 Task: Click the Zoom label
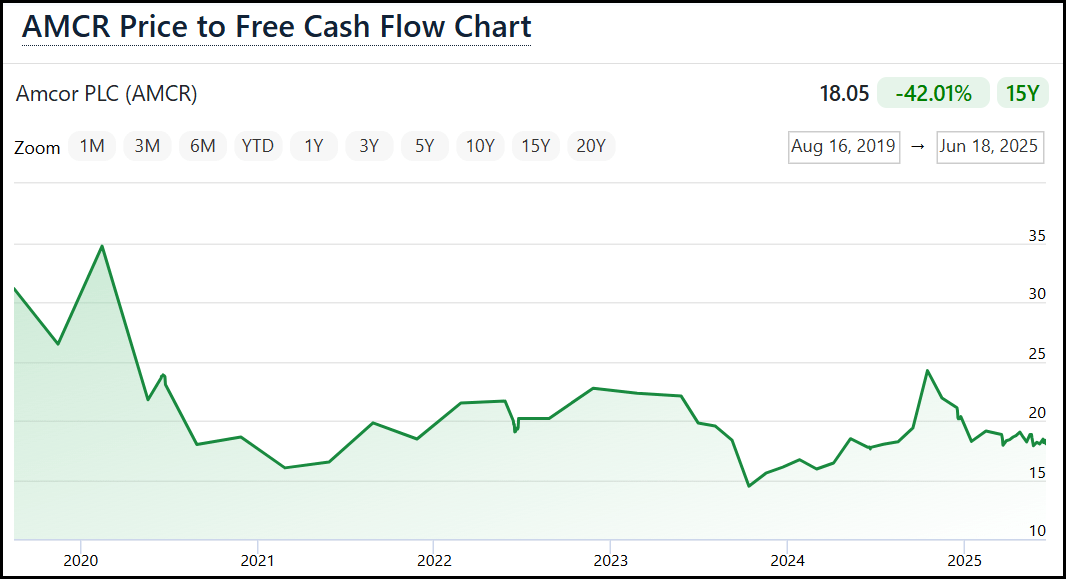[x=37, y=147]
